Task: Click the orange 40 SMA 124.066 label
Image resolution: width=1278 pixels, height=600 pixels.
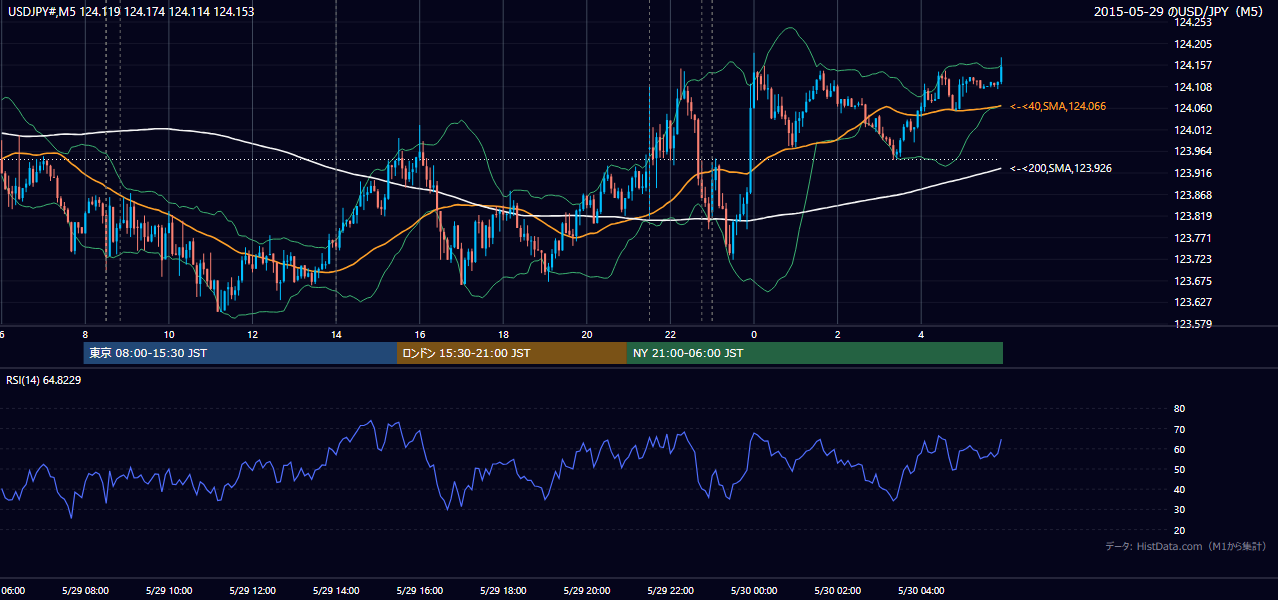Action: click(1058, 106)
